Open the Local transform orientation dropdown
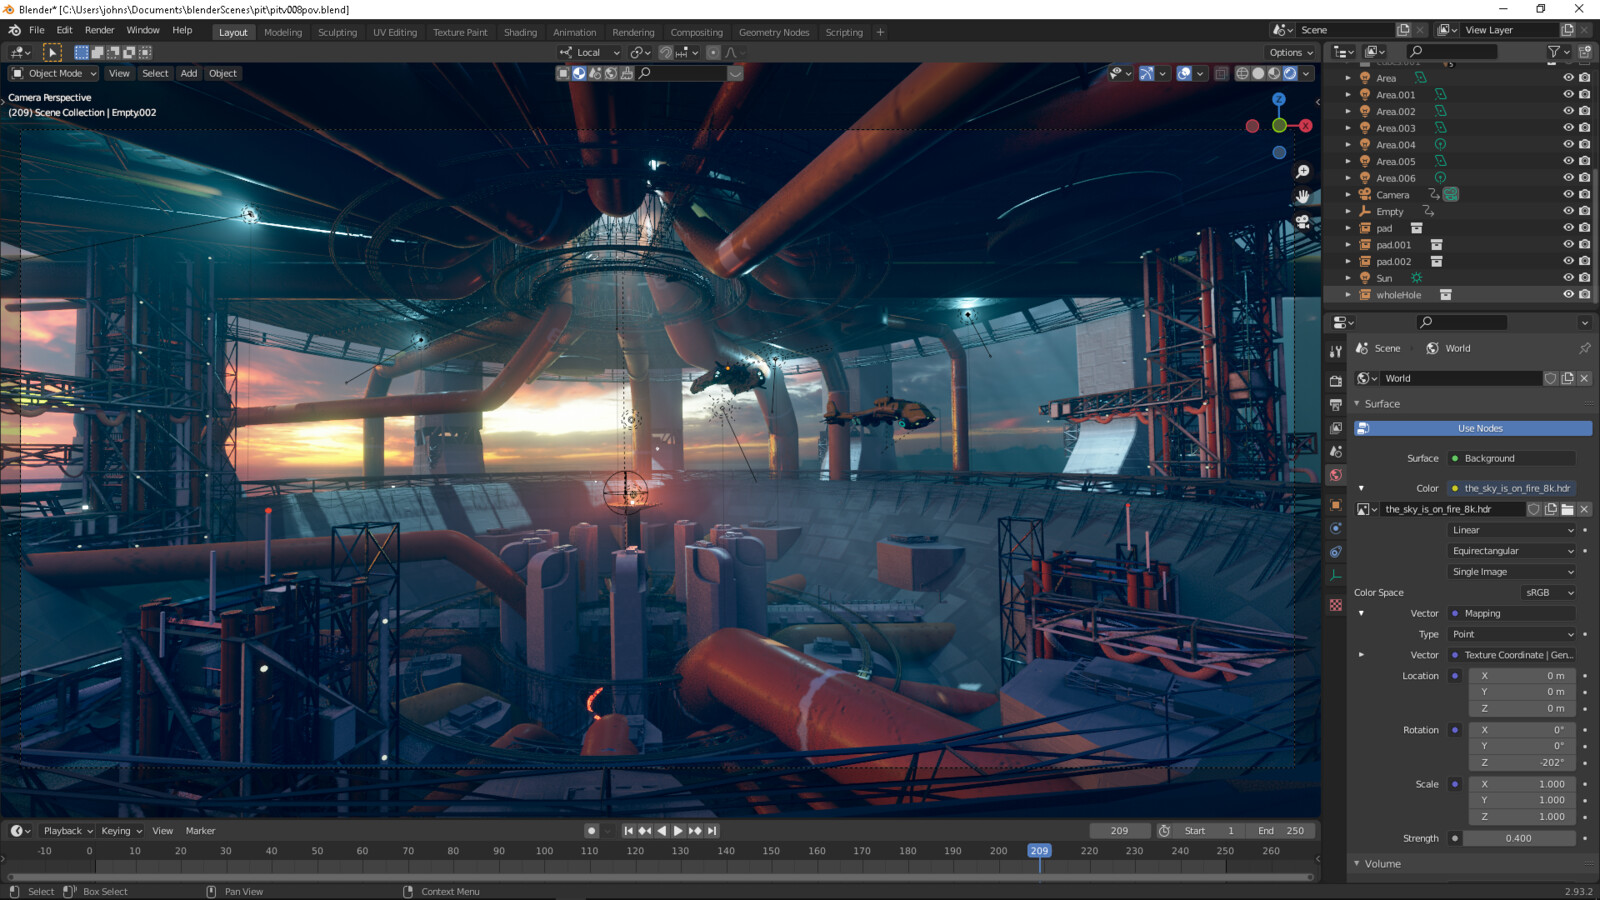This screenshot has height=900, width=1600. 590,52
